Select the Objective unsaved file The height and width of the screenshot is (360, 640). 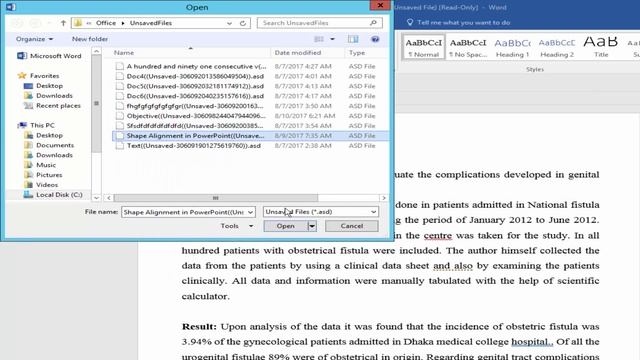250,116
